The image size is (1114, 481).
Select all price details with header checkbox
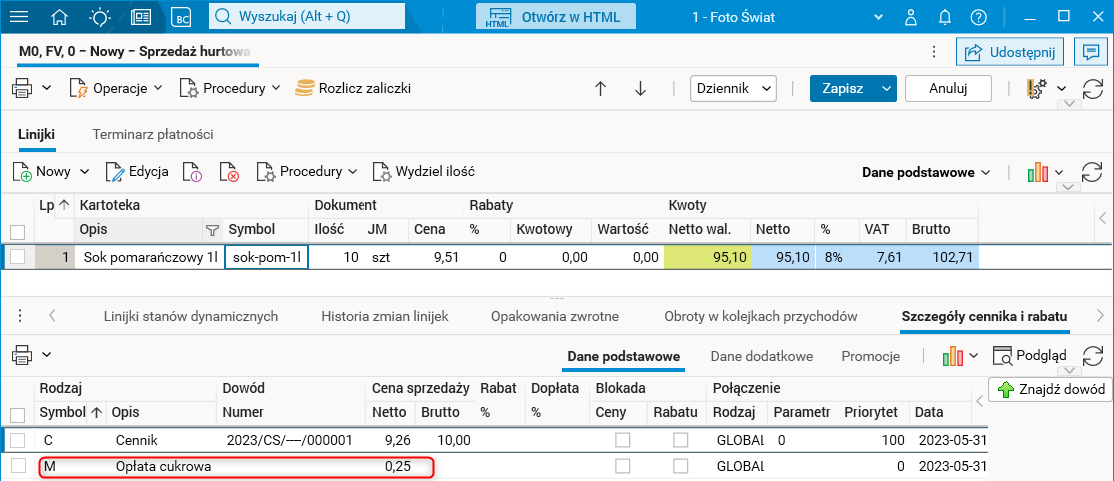click(x=18, y=414)
